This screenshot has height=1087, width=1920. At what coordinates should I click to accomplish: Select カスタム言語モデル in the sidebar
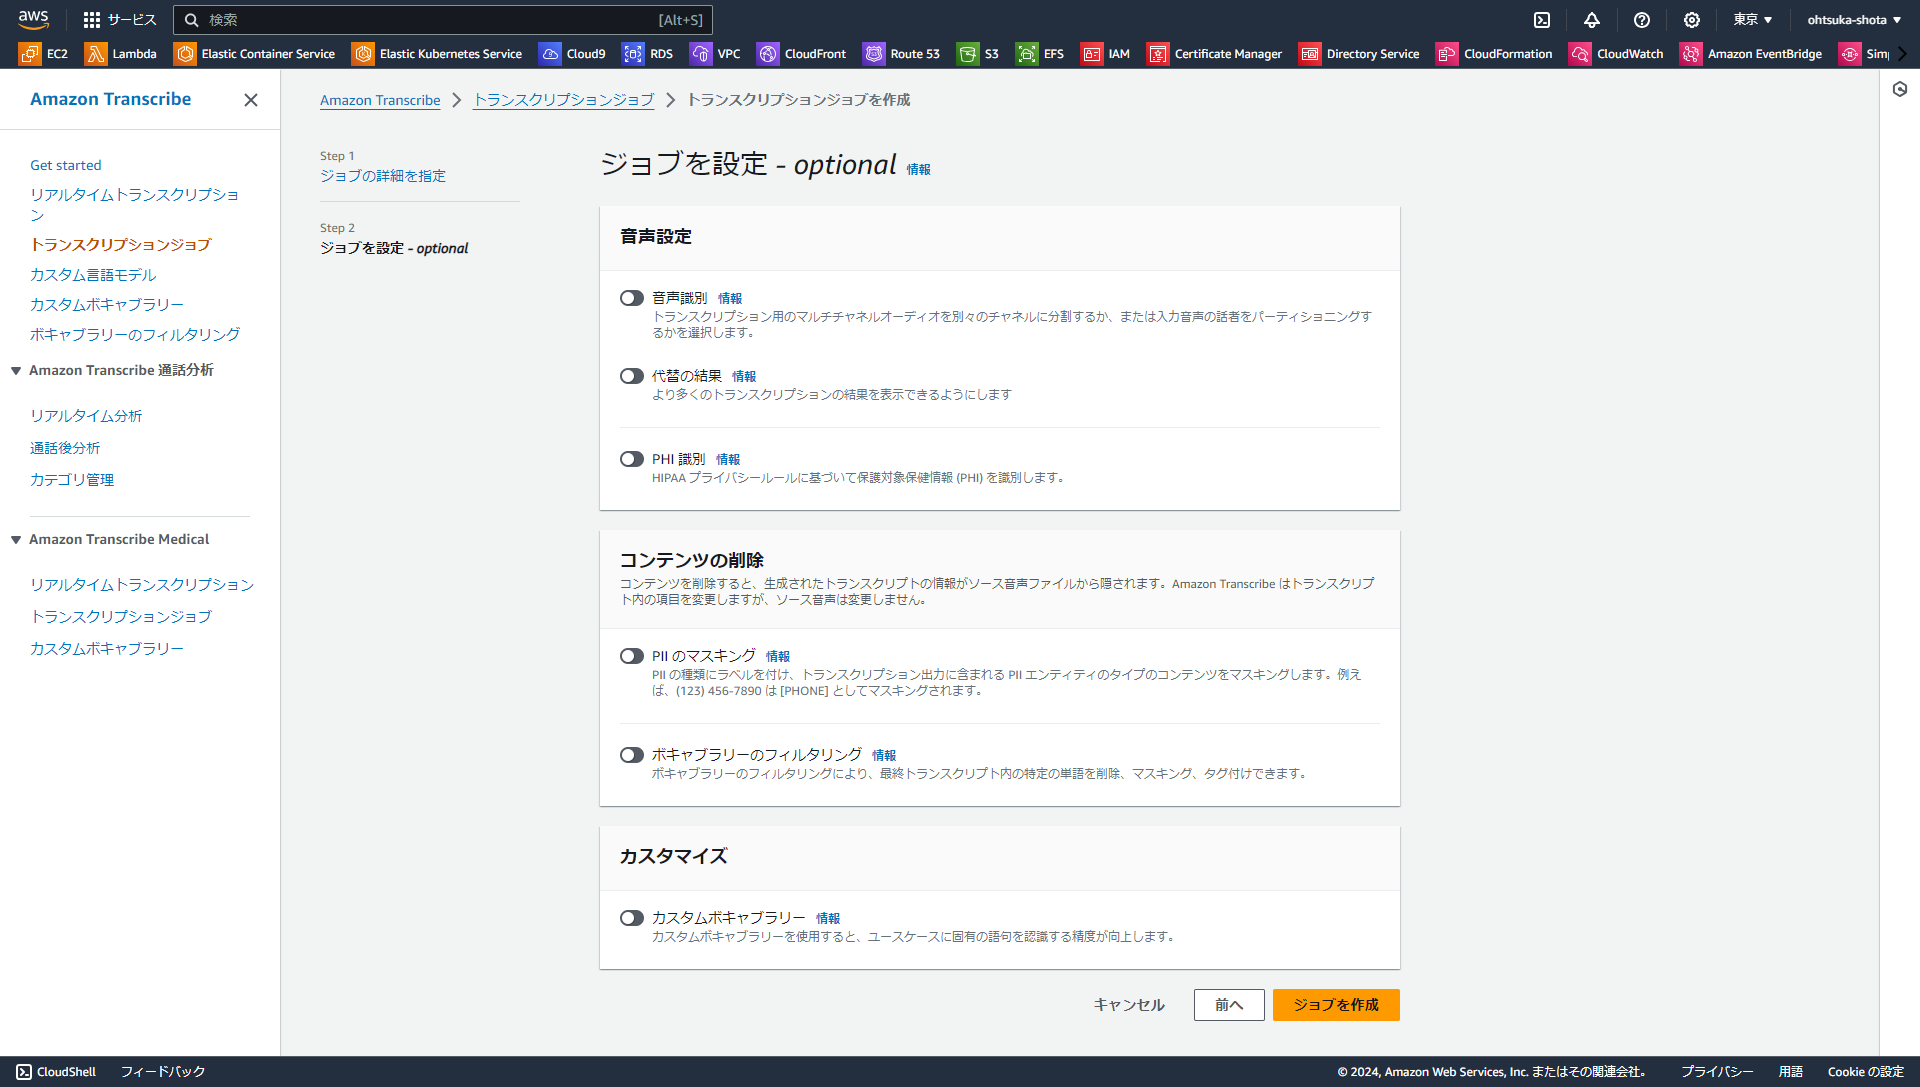pyautogui.click(x=93, y=274)
